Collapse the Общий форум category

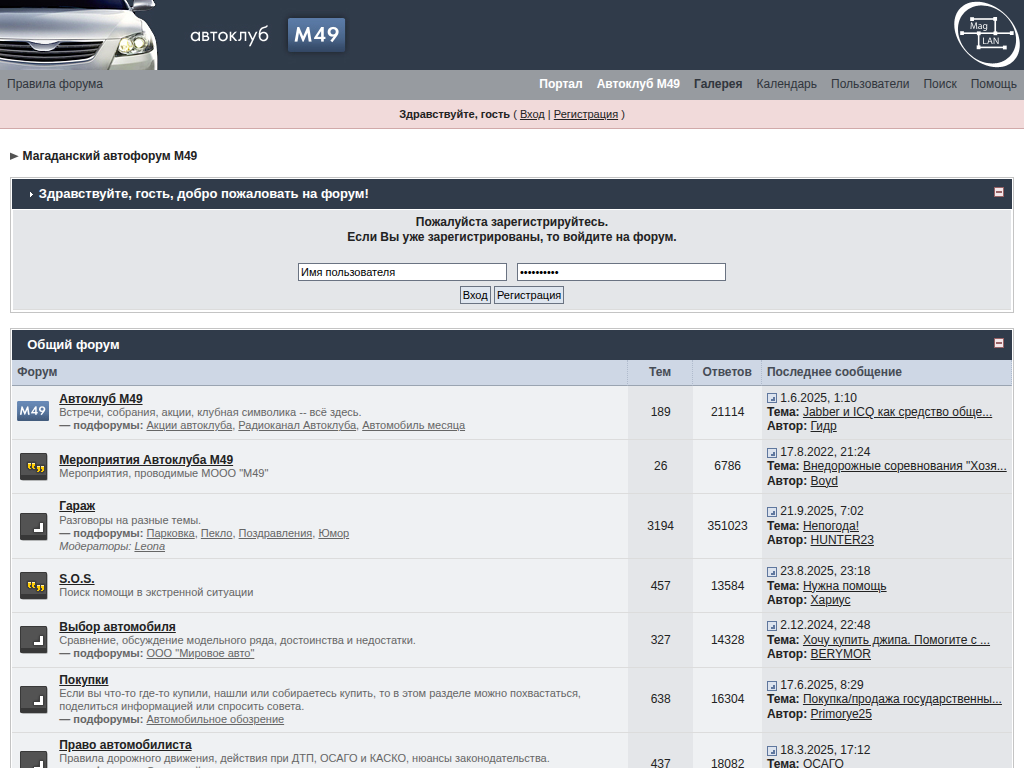pyautogui.click(x=998, y=343)
